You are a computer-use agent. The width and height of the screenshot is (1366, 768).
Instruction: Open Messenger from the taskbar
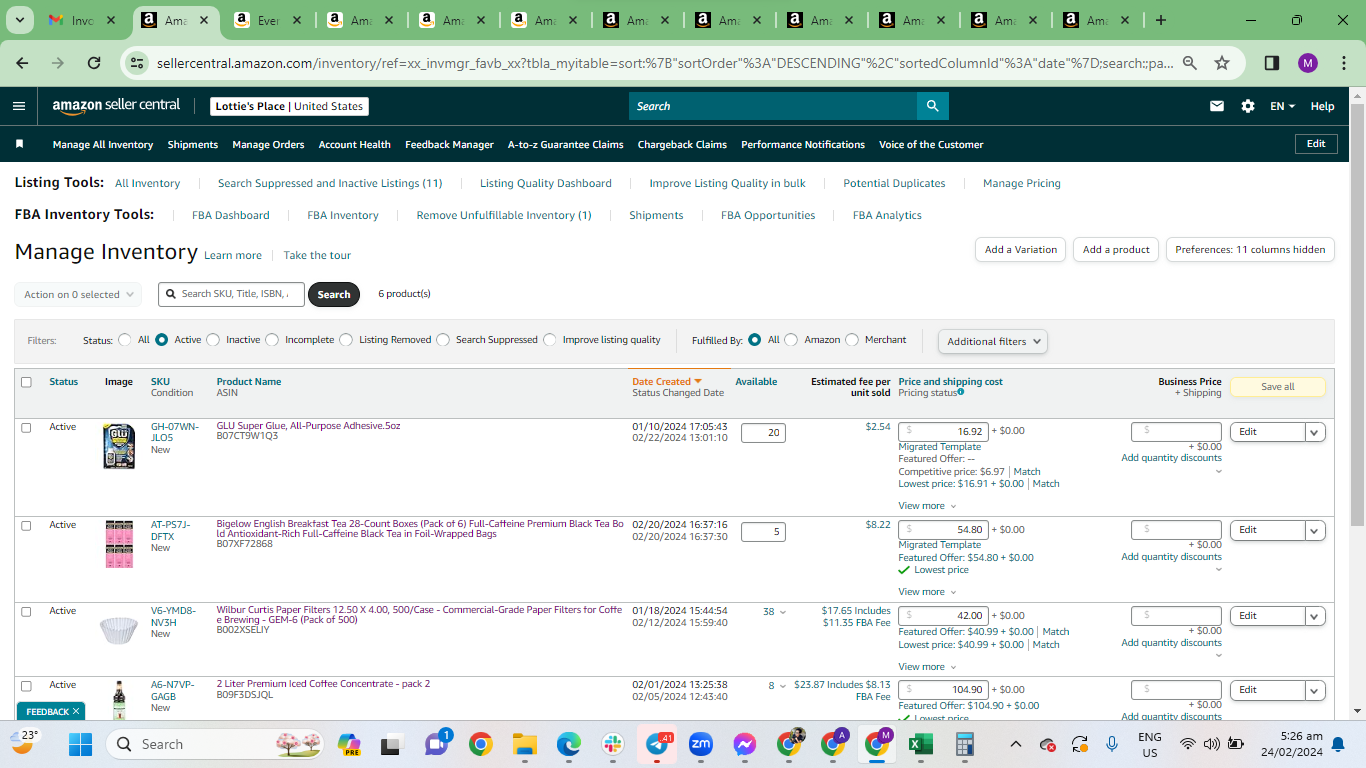tap(745, 744)
